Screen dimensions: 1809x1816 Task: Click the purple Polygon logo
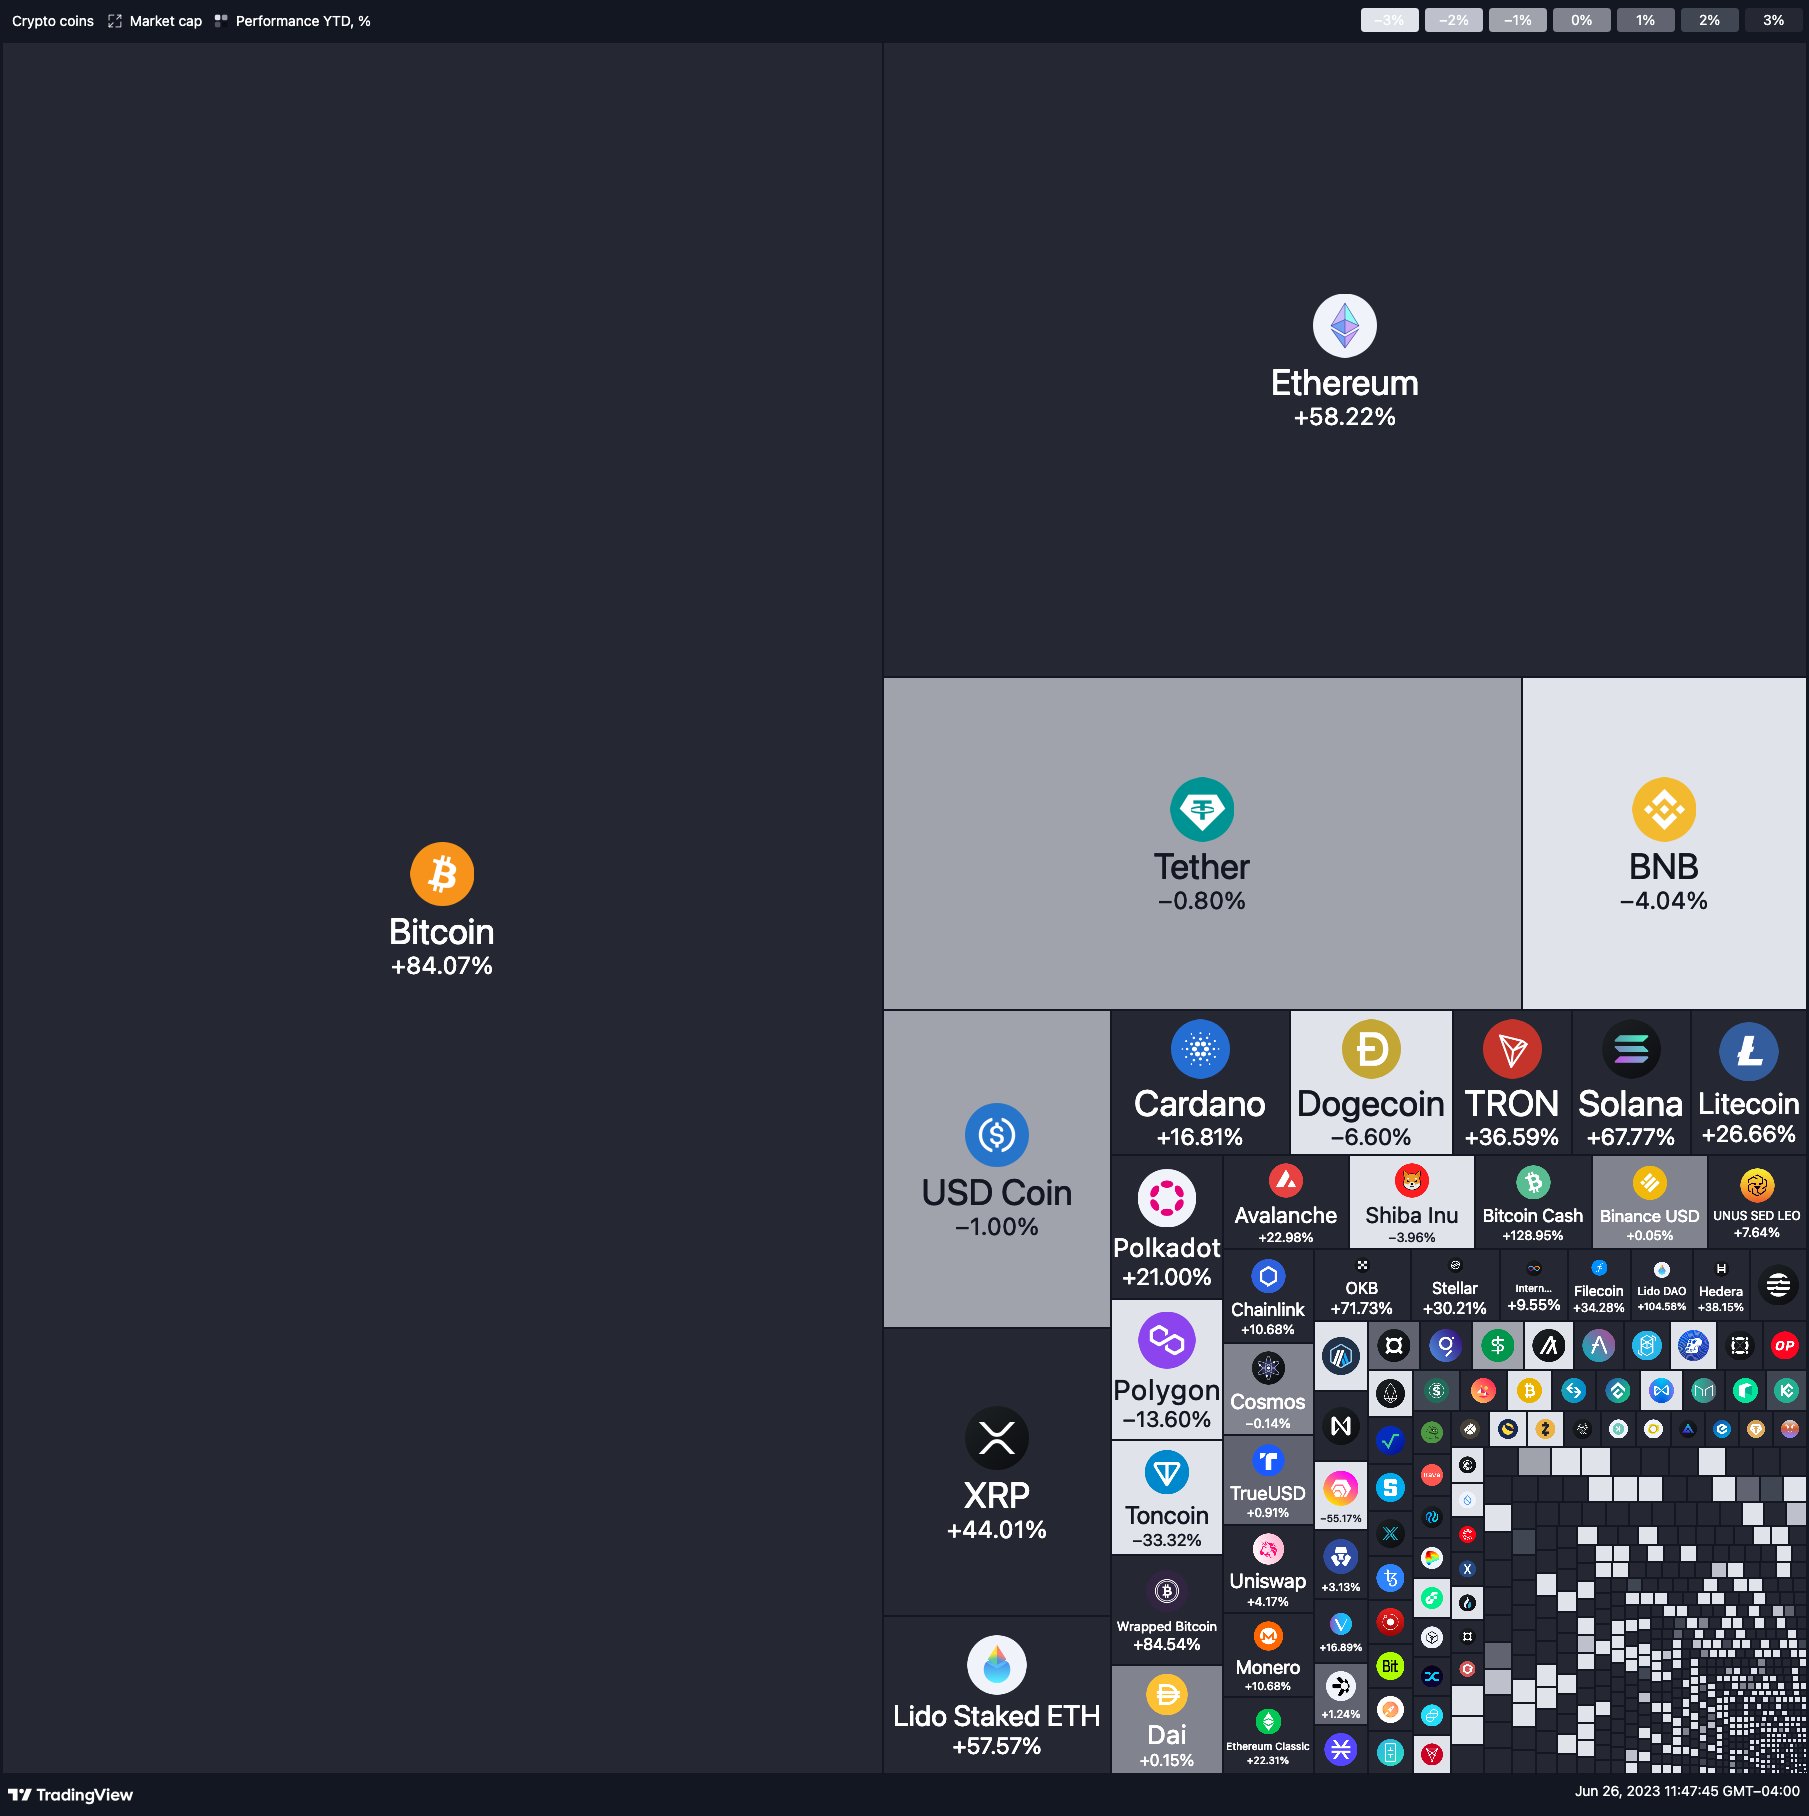tap(1167, 1340)
